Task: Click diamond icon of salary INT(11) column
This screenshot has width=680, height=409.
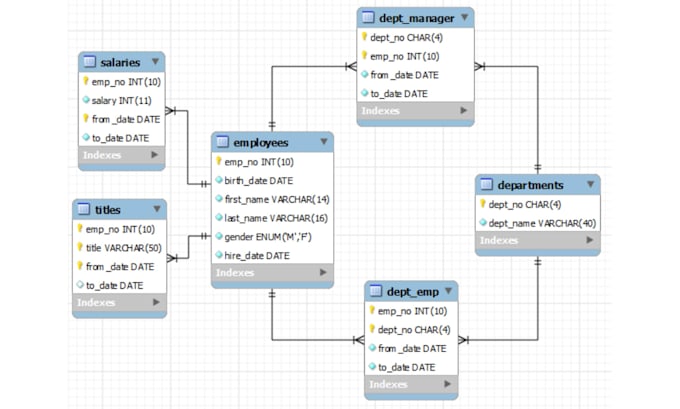Action: [86, 100]
